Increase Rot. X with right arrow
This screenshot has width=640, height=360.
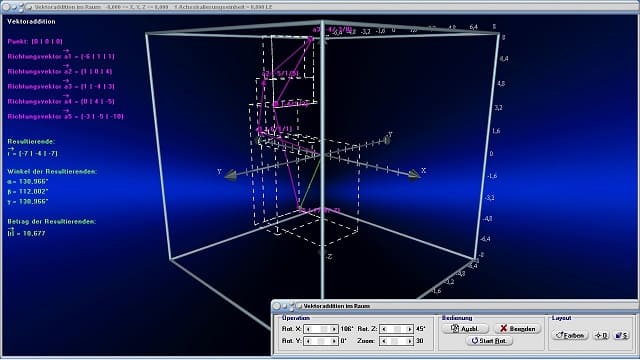(x=334, y=329)
